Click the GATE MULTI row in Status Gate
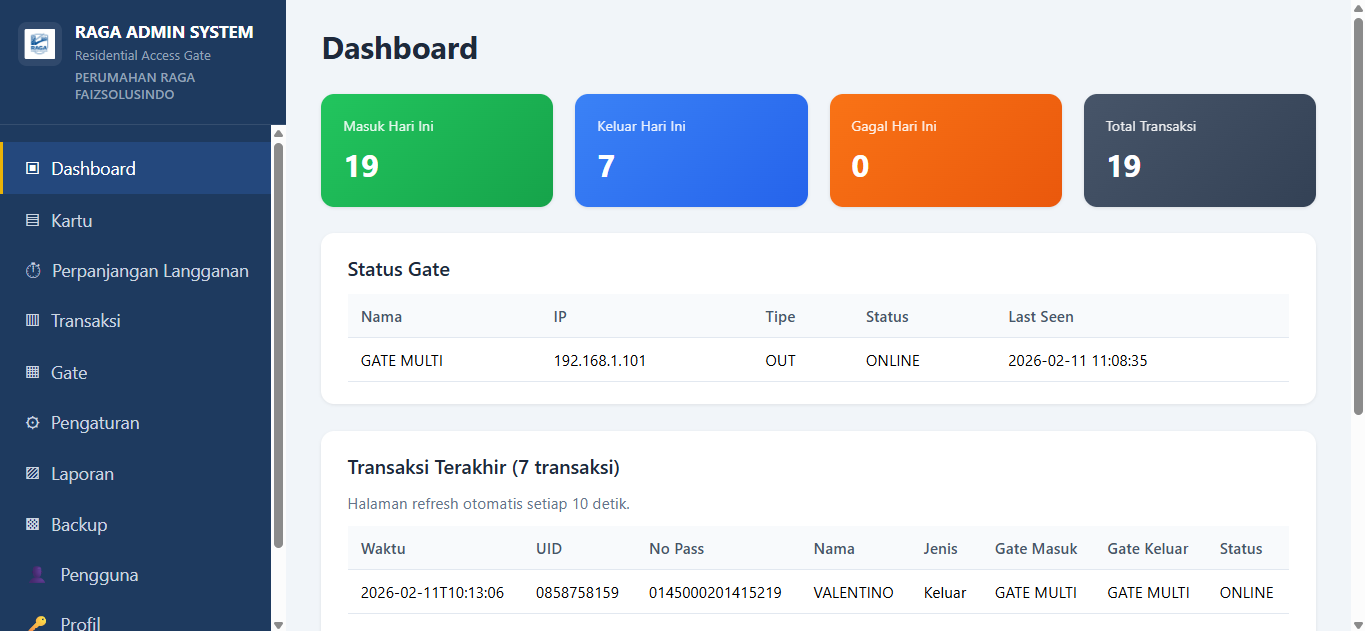Viewport: 1365px width, 631px height. [x=817, y=361]
